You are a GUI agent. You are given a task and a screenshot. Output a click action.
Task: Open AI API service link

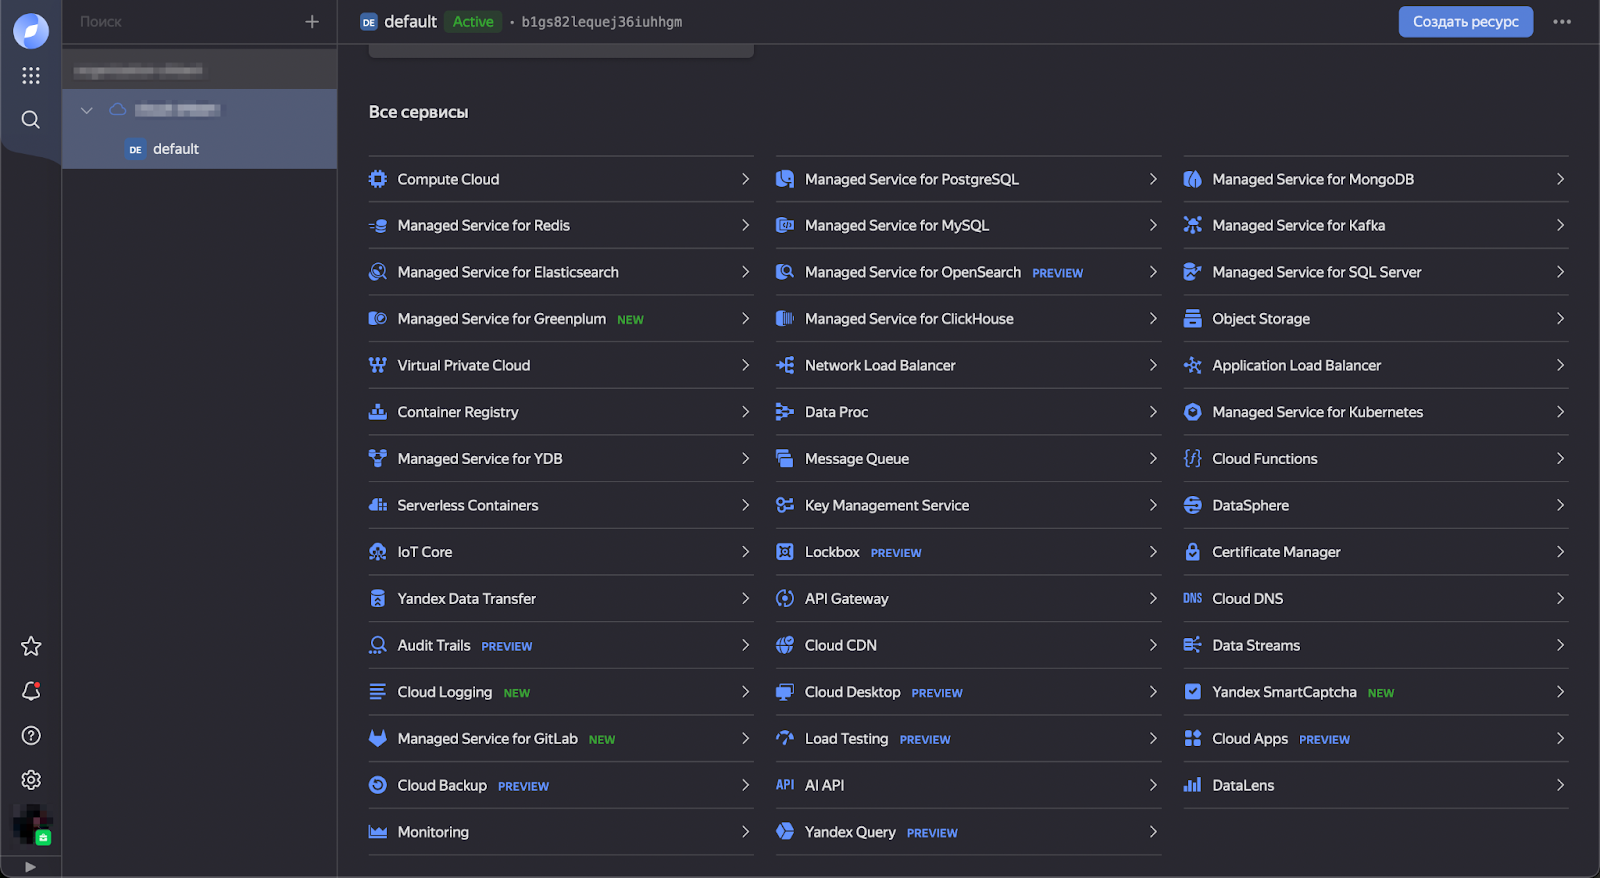click(824, 786)
